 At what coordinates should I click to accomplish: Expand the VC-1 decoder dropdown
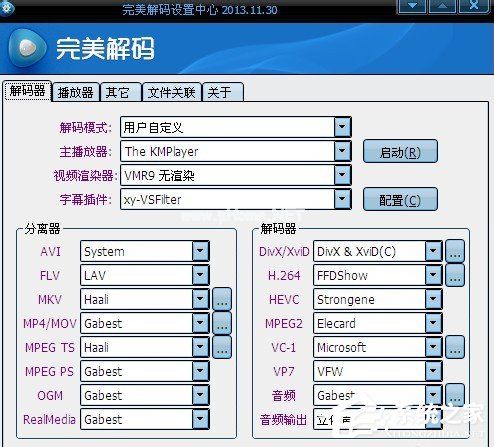pyautogui.click(x=433, y=347)
